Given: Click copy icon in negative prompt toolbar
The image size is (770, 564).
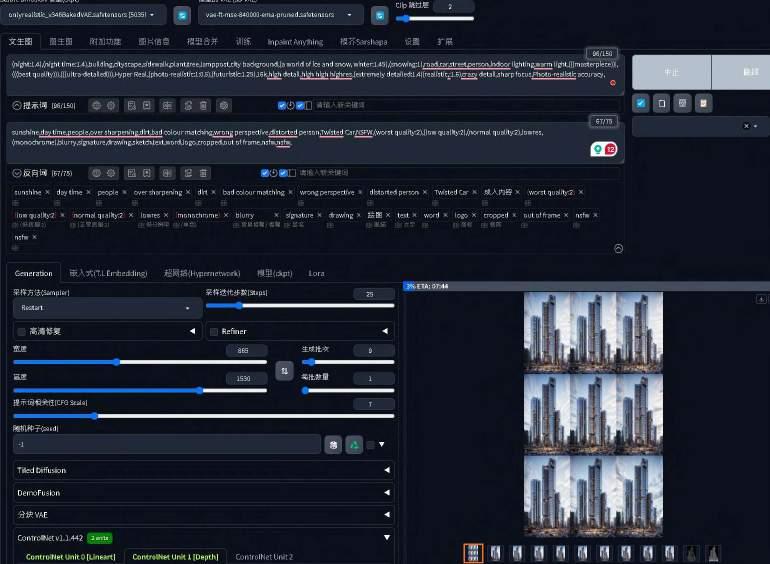Looking at the screenshot, I should pyautogui.click(x=188, y=173).
